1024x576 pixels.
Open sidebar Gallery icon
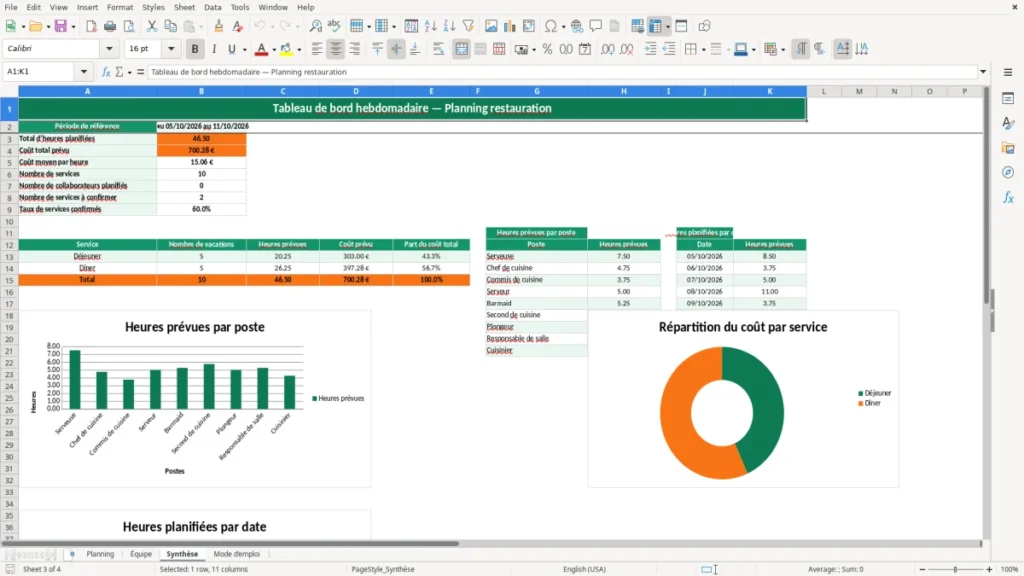1008,148
